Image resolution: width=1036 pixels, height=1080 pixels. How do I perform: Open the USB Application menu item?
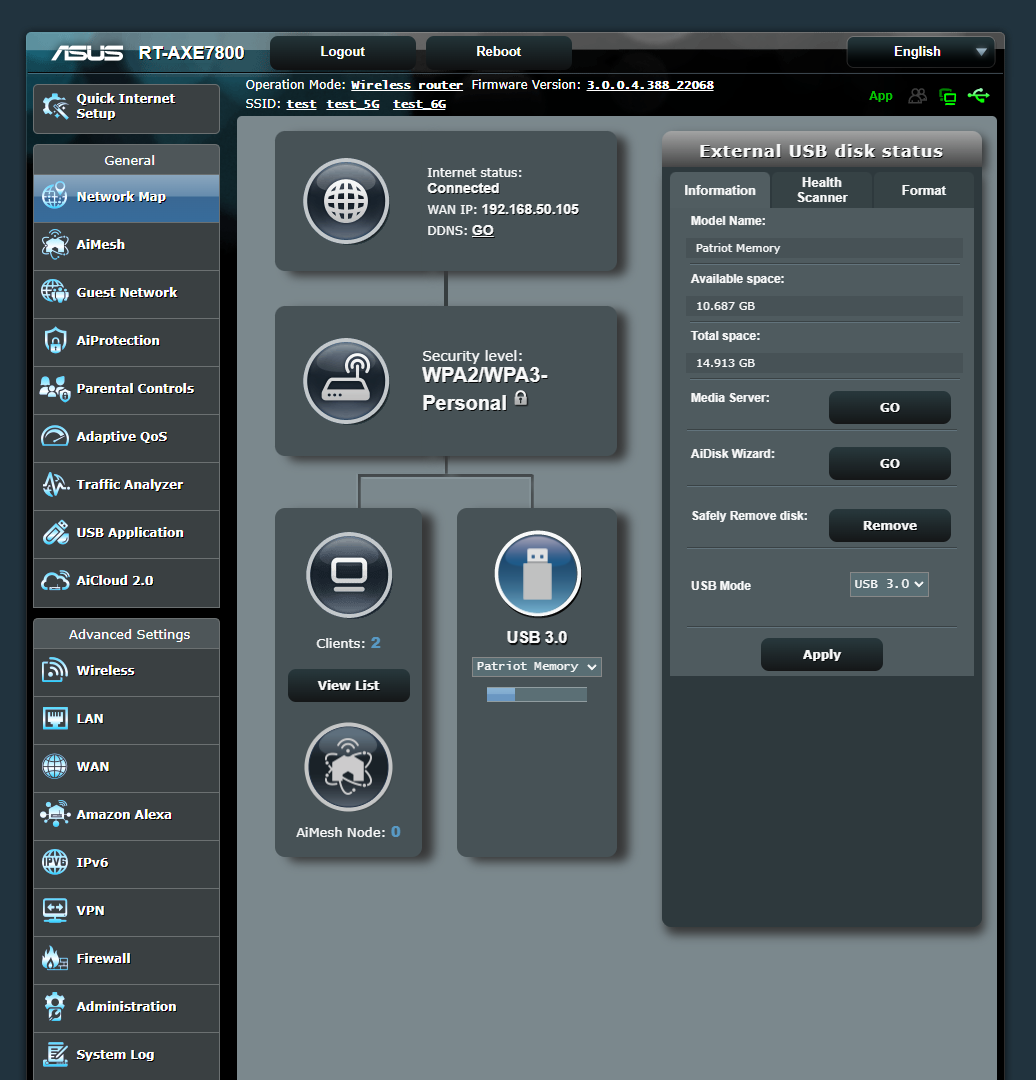click(x=127, y=533)
